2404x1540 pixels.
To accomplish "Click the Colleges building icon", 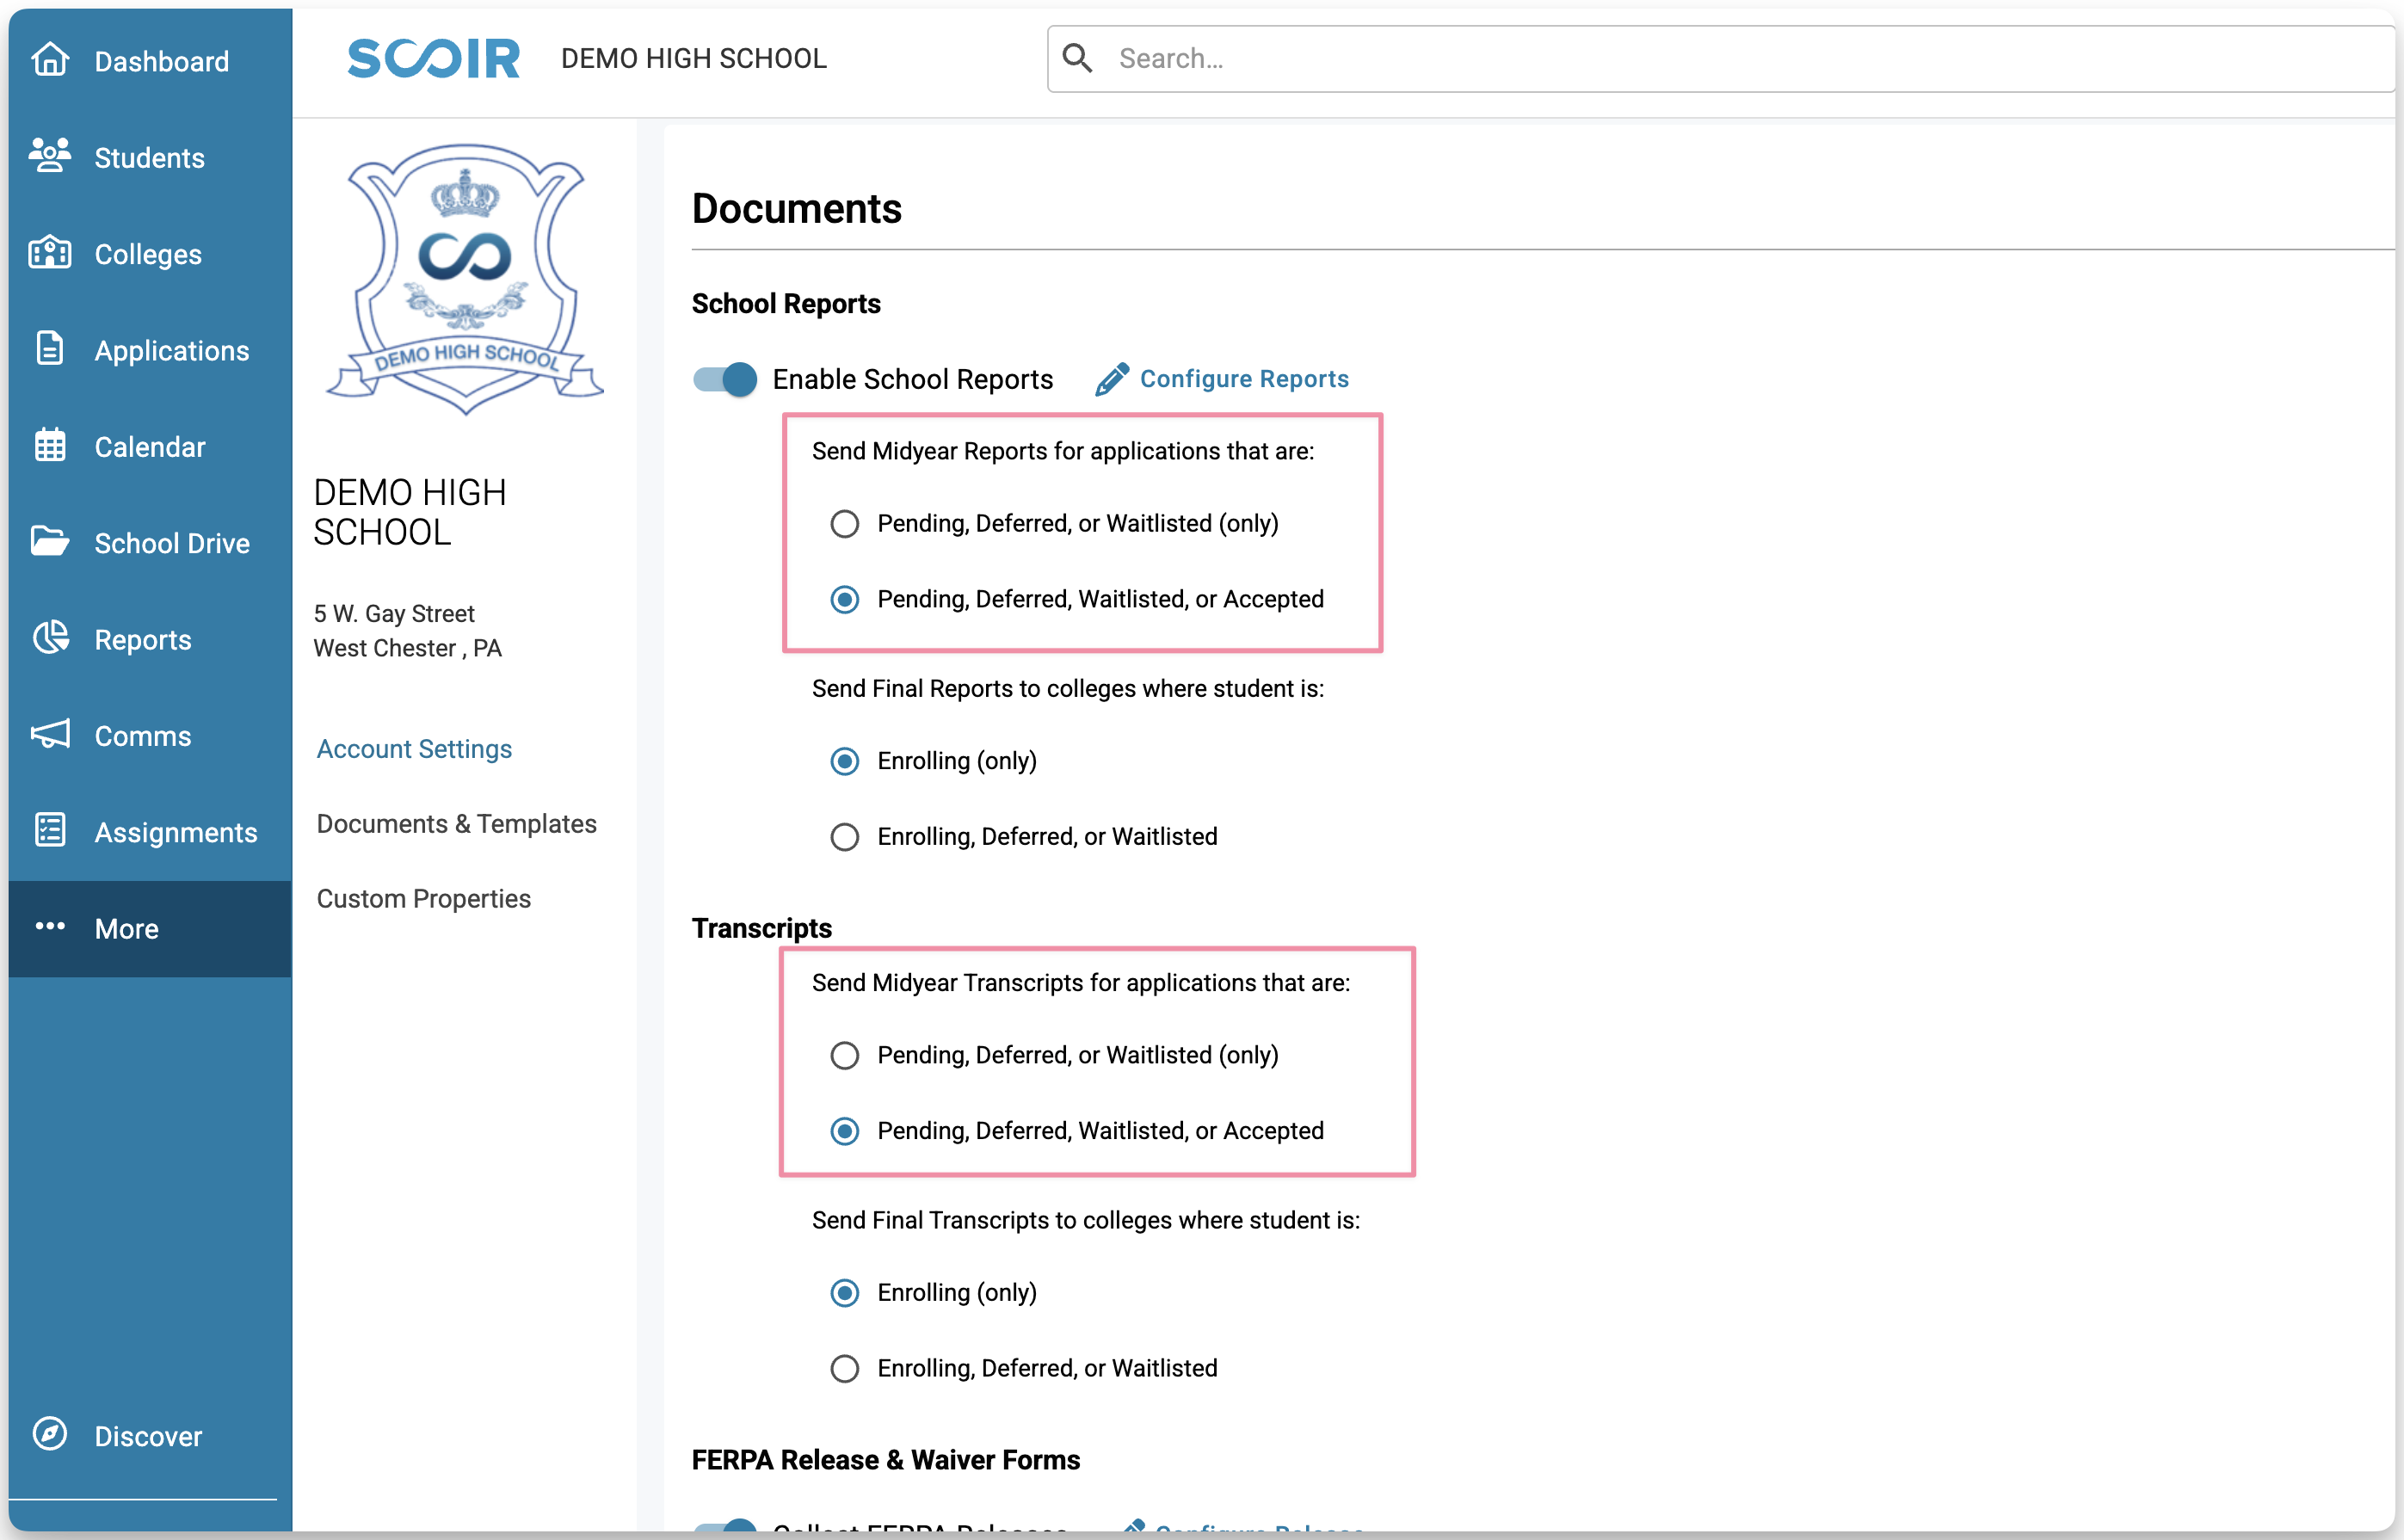I will [x=50, y=253].
